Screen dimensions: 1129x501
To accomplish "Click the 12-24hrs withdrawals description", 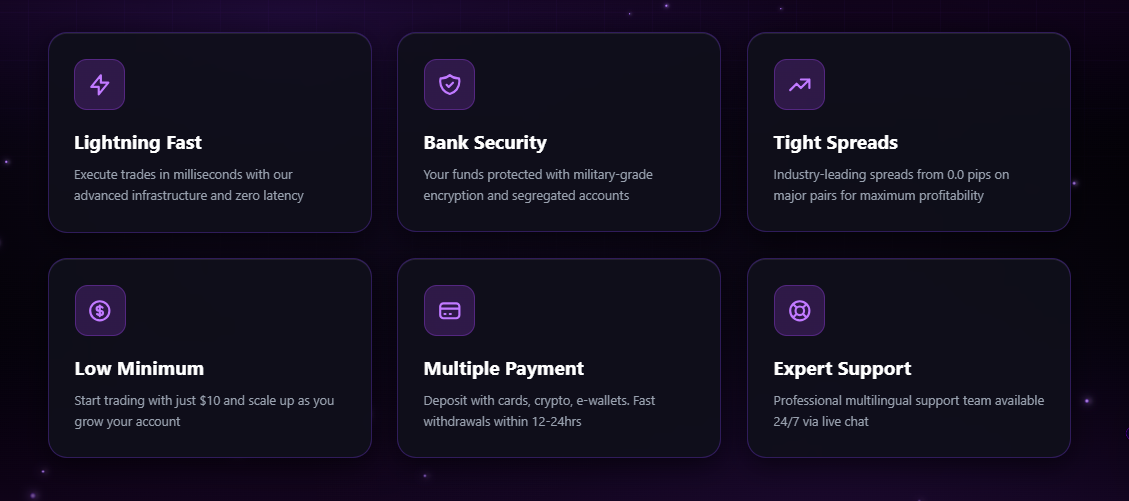I will [539, 411].
